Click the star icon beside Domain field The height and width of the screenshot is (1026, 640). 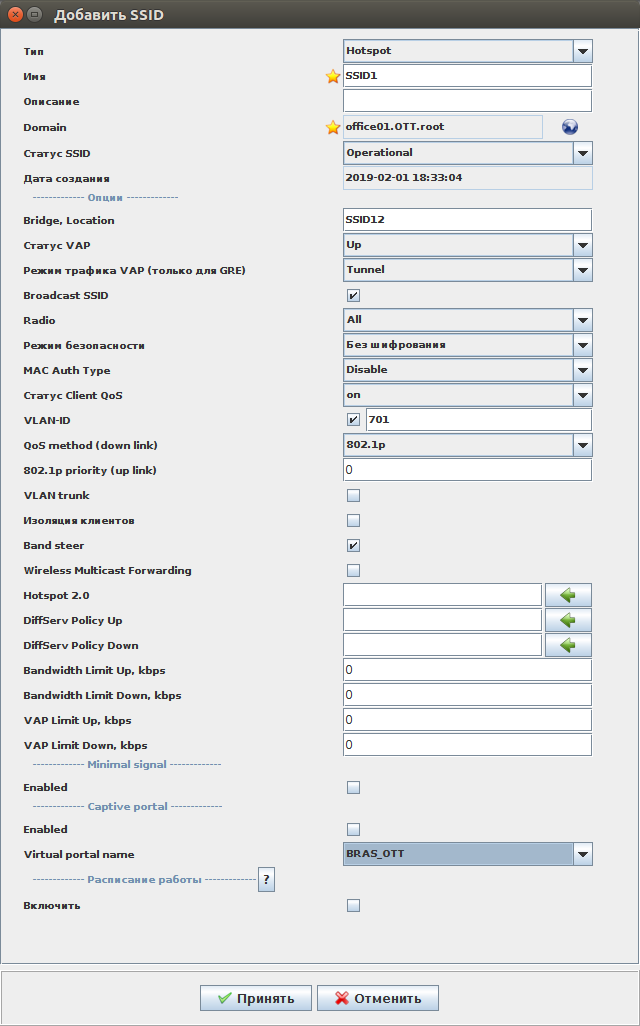[x=333, y=127]
